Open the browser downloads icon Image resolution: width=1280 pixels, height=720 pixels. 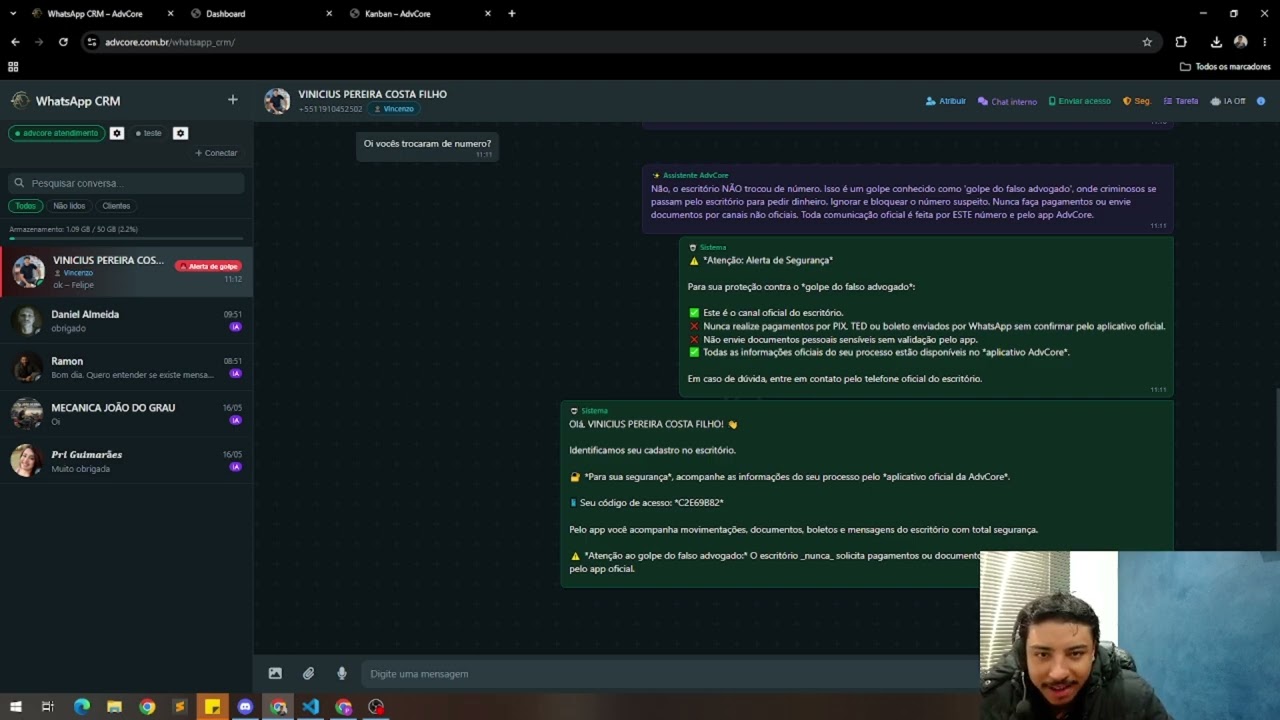1216,42
